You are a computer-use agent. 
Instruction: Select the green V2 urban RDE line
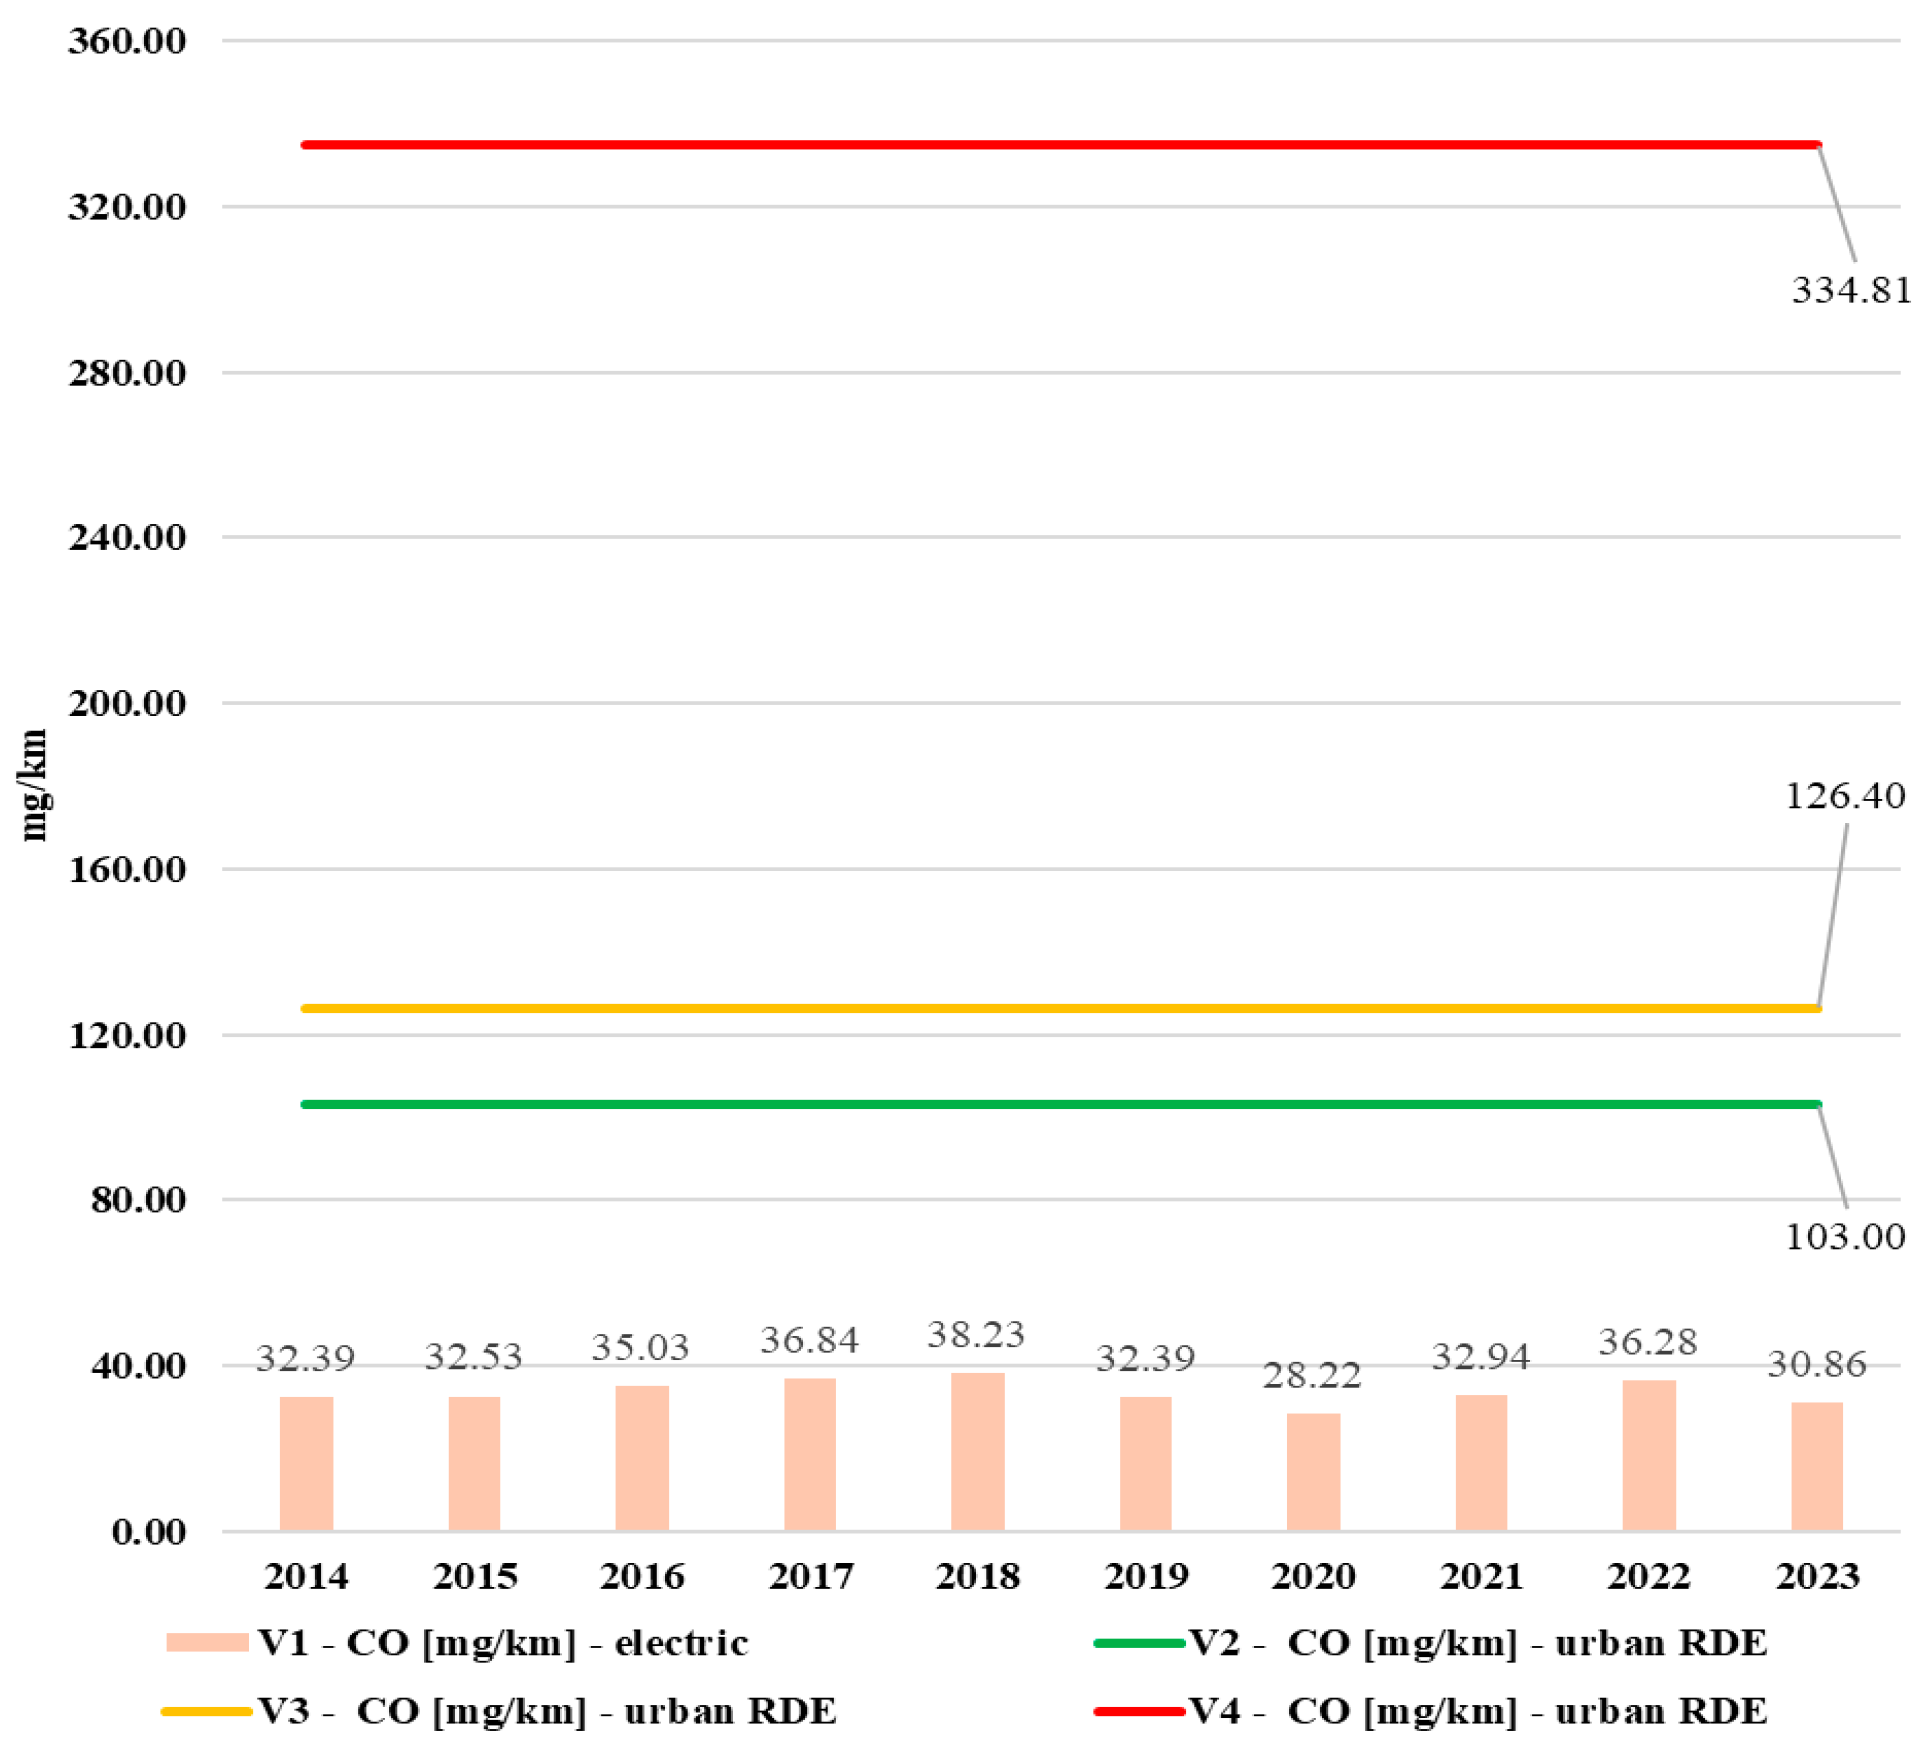click(1060, 1104)
